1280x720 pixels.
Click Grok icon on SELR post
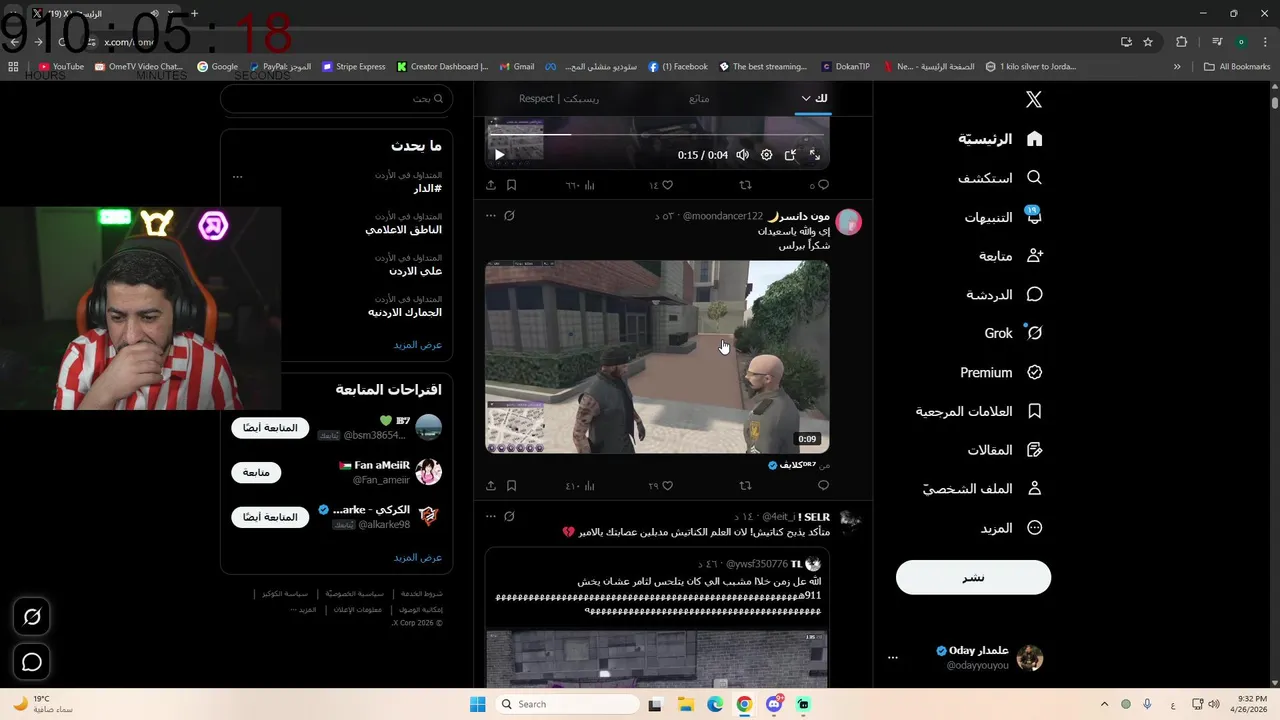pos(509,517)
